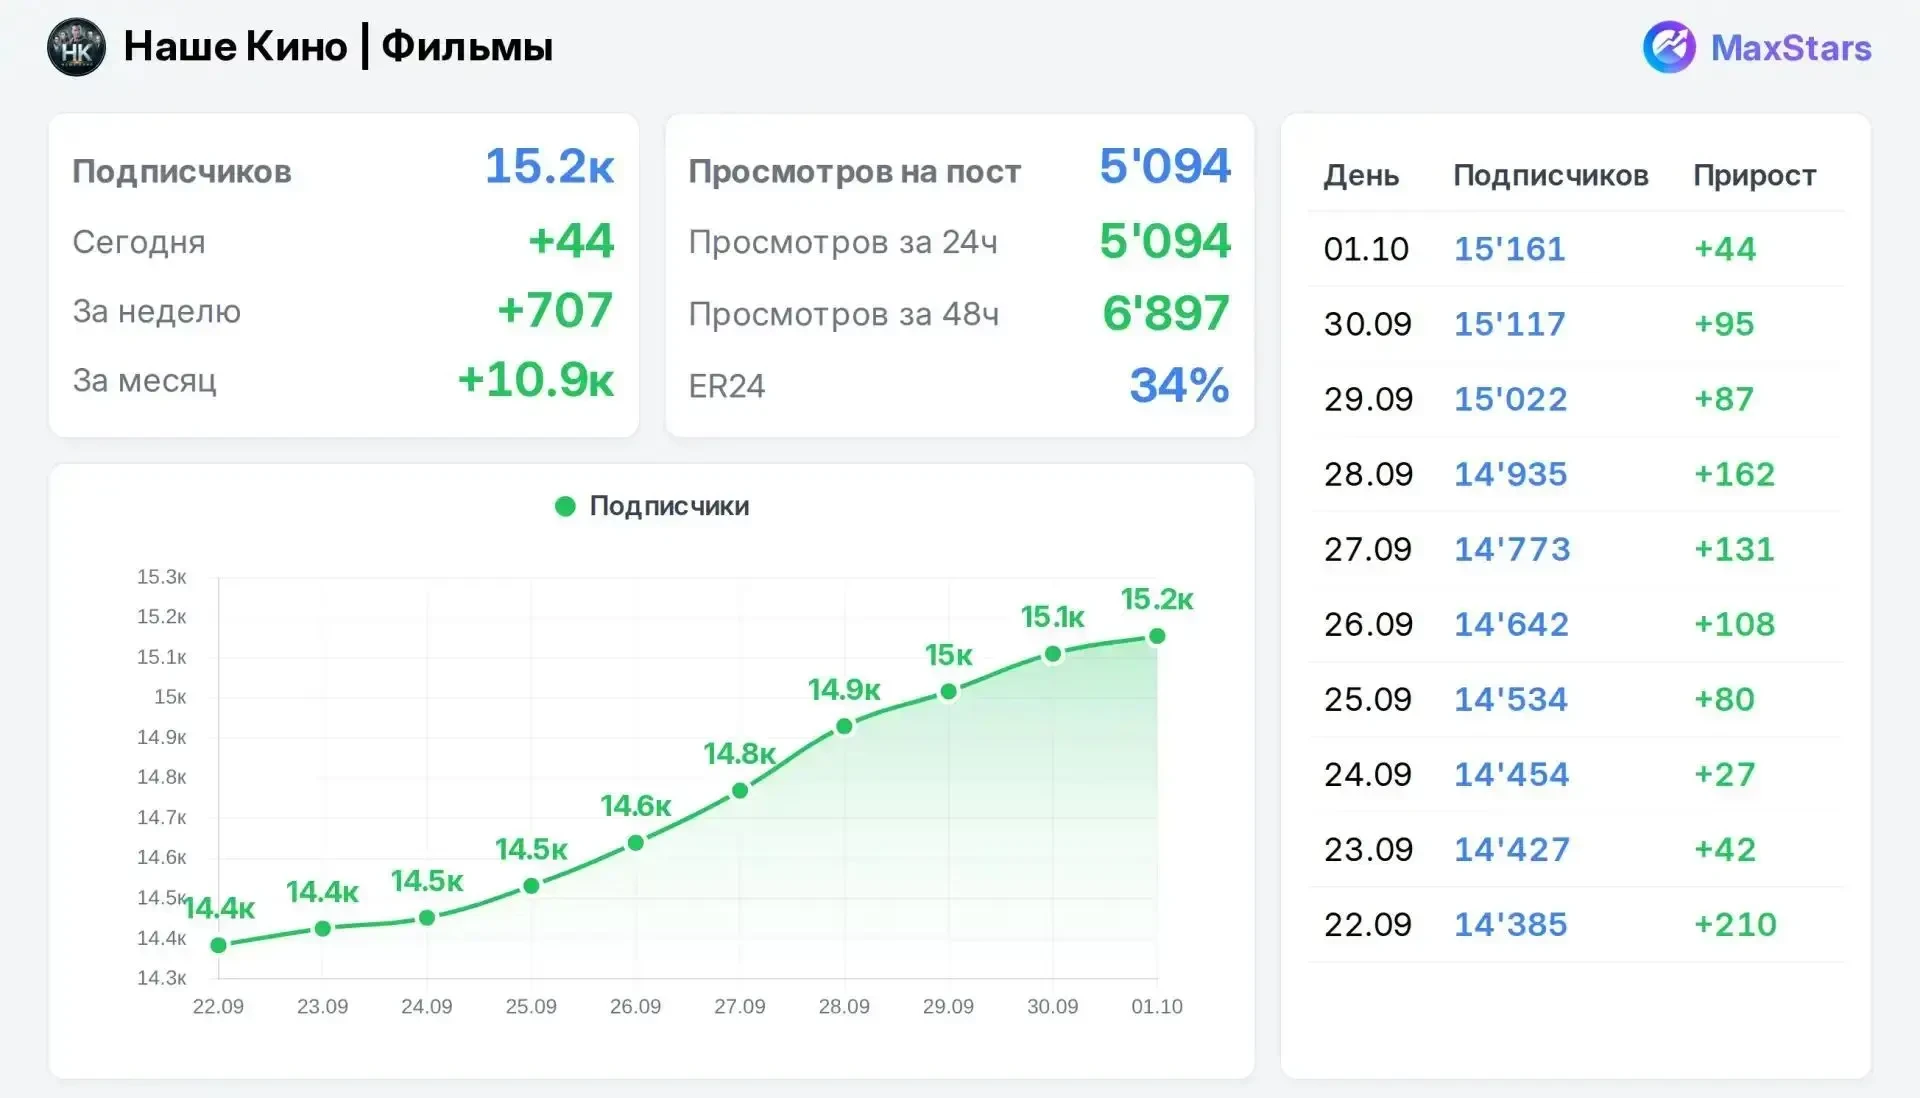This screenshot has height=1098, width=1920.
Task: Click growth value +162 for 28.09
Action: (x=1734, y=473)
